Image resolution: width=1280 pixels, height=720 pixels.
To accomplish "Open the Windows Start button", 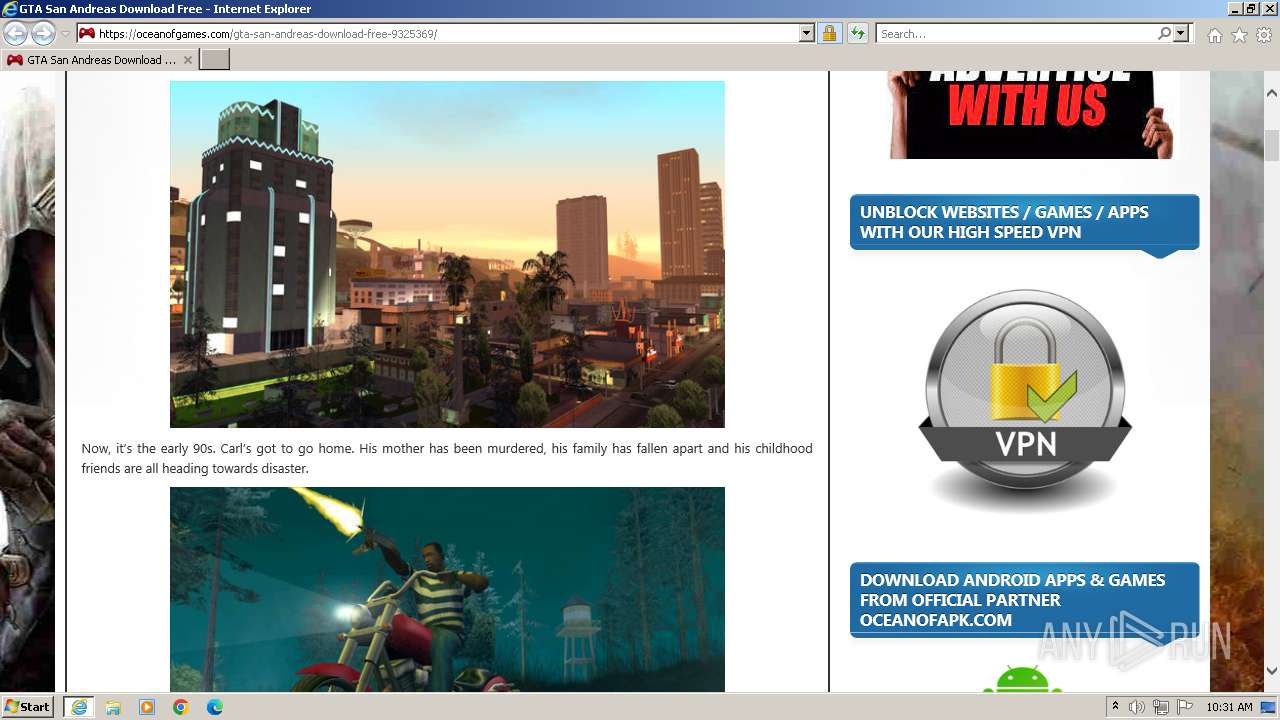I will point(28,707).
